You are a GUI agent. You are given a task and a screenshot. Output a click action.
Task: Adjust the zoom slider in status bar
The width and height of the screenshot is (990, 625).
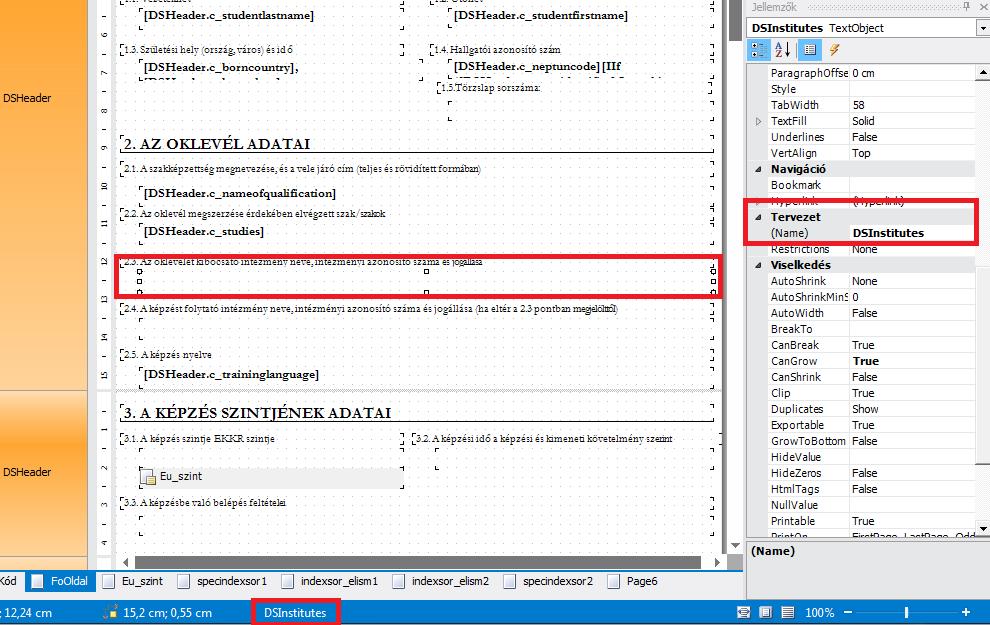[x=907, y=612]
